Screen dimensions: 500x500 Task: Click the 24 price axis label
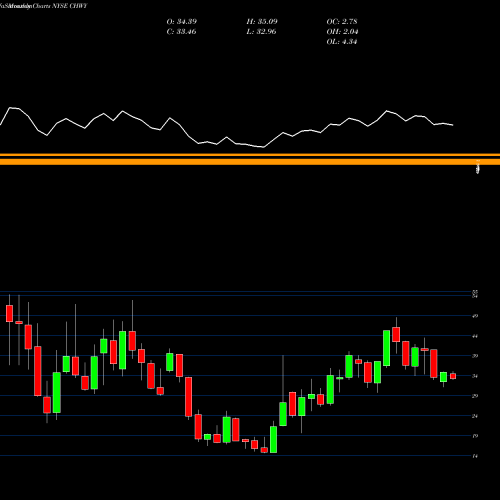coord(475,416)
